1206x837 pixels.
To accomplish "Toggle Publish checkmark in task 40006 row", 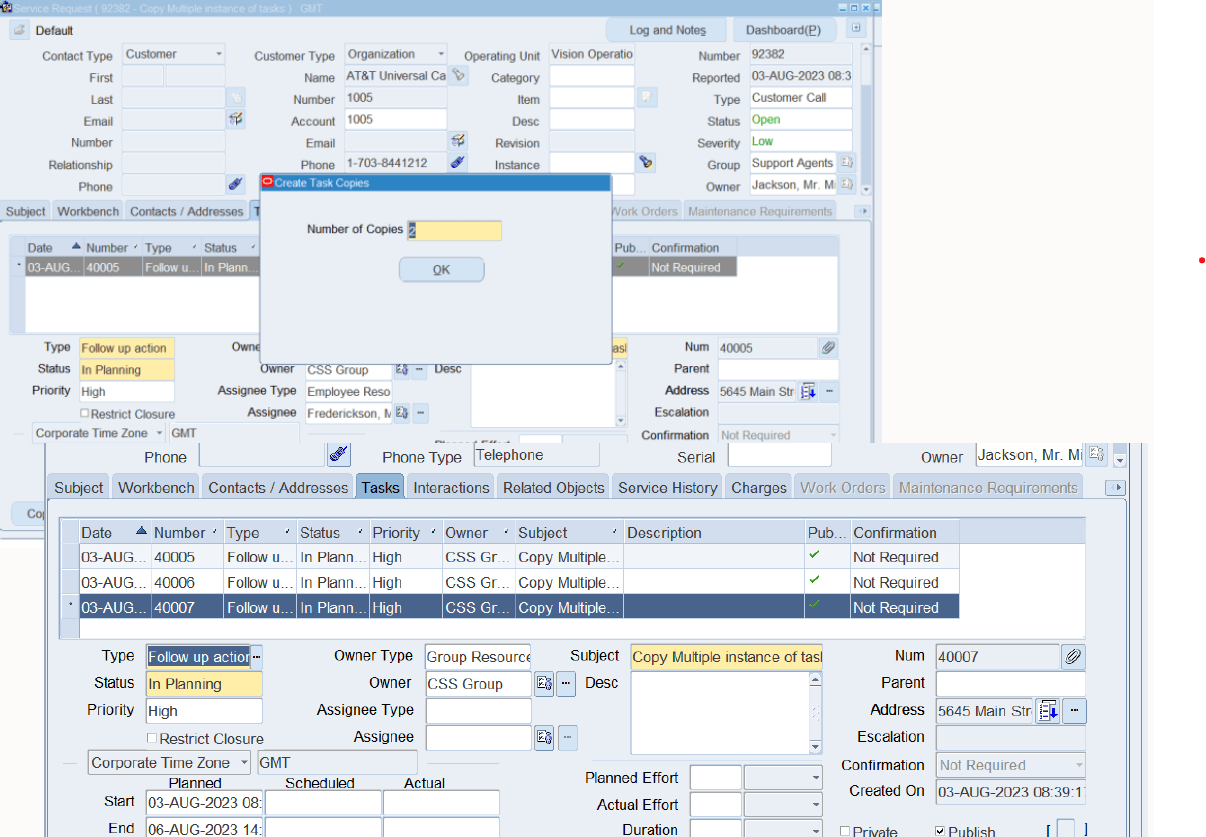I will pyautogui.click(x=814, y=581).
